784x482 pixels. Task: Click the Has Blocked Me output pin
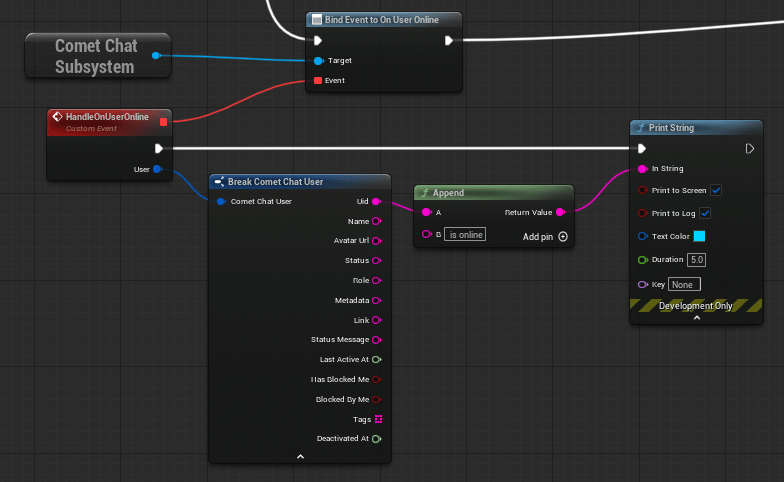pos(376,380)
